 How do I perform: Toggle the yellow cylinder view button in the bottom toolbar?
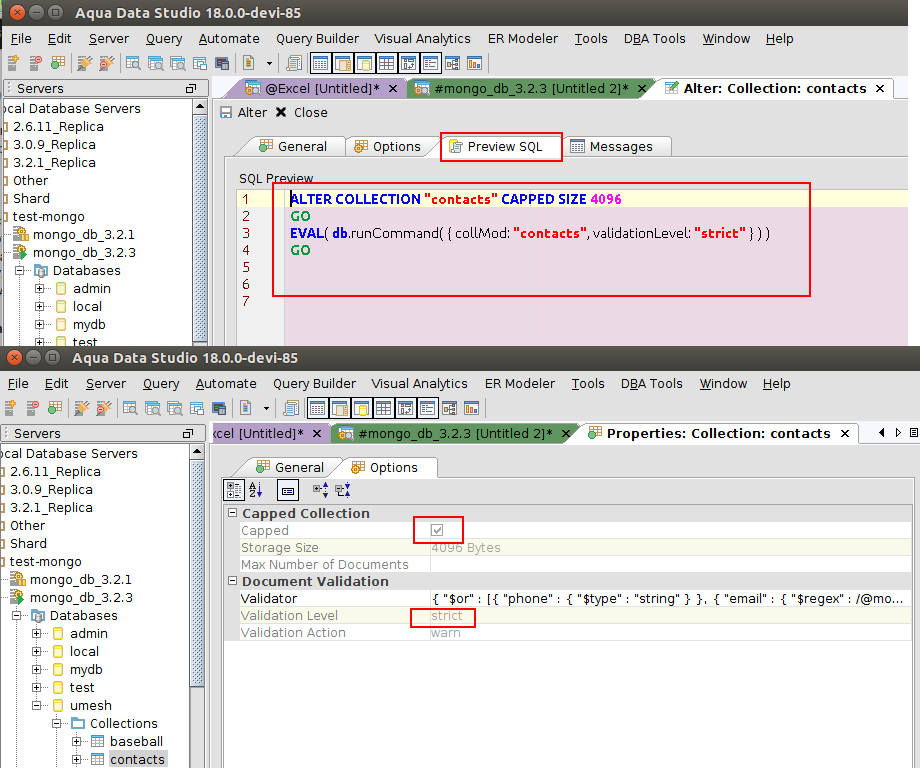coord(361,408)
